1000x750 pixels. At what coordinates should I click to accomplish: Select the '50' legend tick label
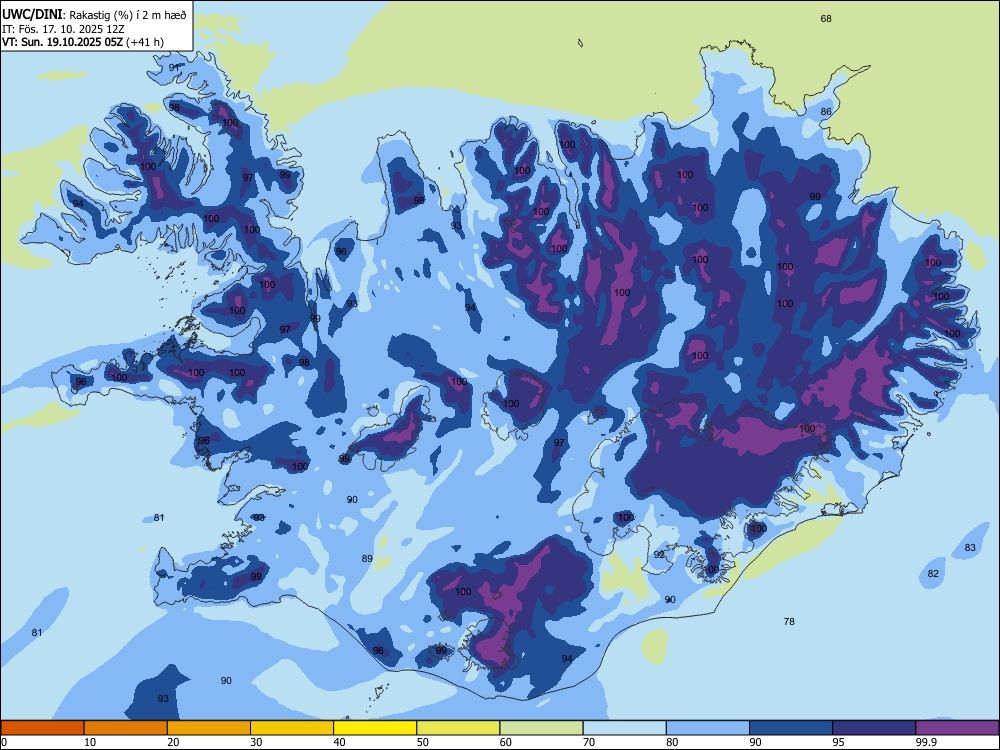422,742
